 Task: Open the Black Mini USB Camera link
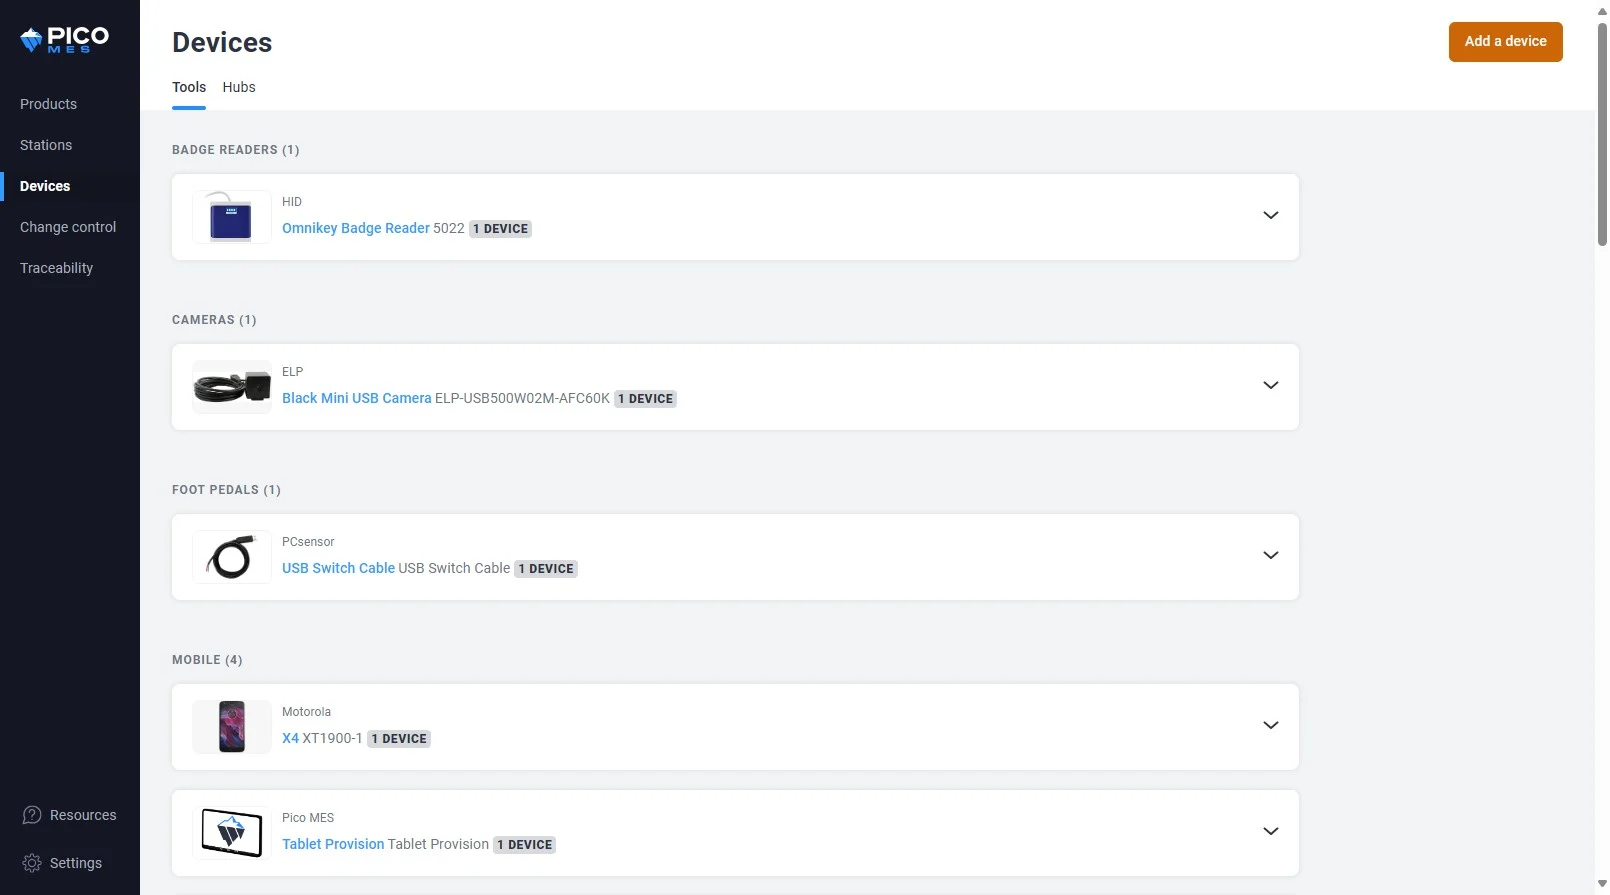[x=357, y=398]
